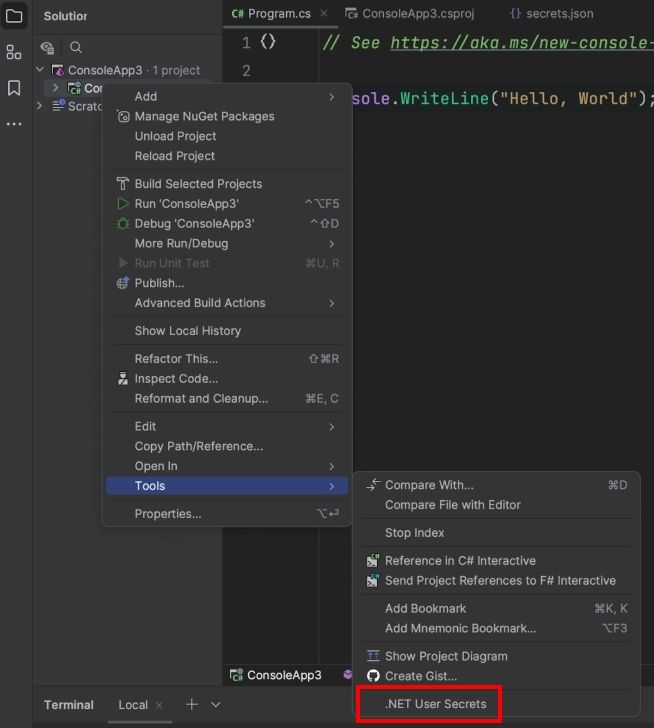Image resolution: width=654 pixels, height=728 pixels.
Task: Open the Add submenu
Action: click(227, 97)
